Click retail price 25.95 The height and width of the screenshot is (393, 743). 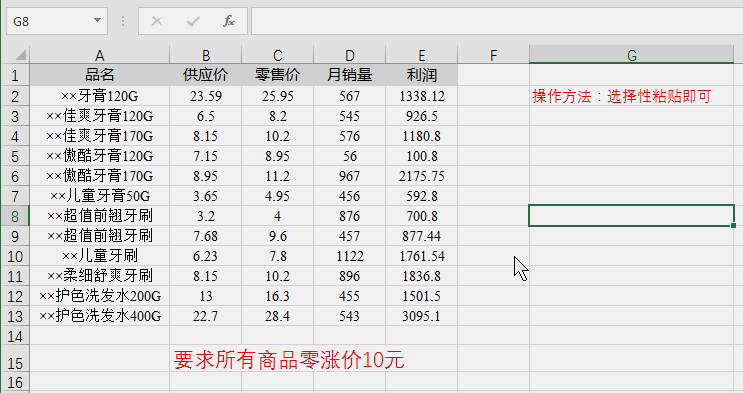click(x=278, y=96)
